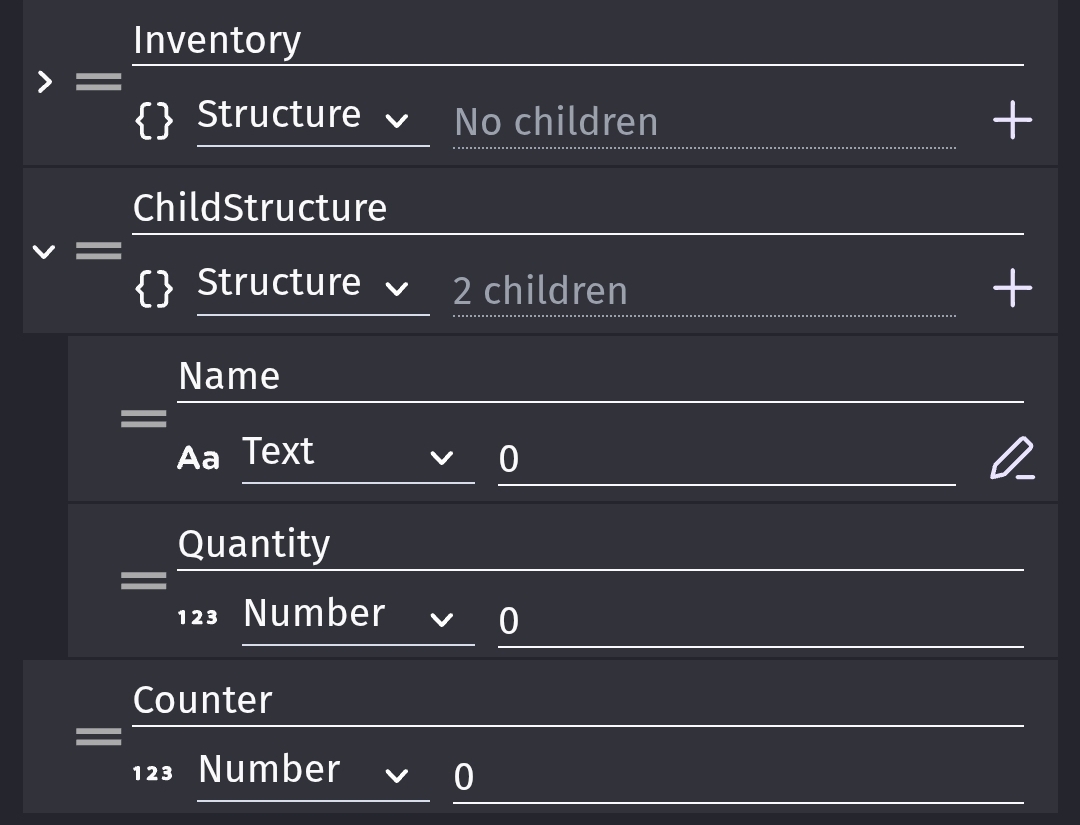Open the type dropdown for ChildStructure

click(x=312, y=286)
